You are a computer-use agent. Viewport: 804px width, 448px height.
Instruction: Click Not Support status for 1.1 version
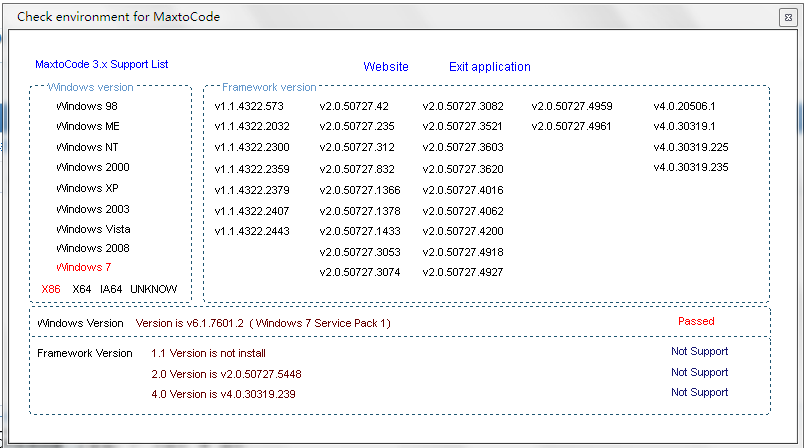699,352
